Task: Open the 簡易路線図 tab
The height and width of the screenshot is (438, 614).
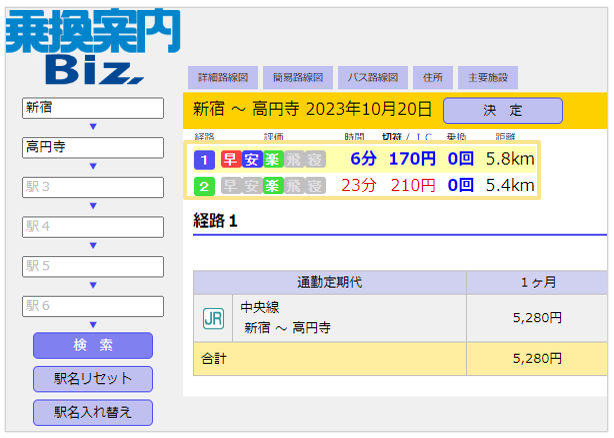Action: tap(296, 78)
